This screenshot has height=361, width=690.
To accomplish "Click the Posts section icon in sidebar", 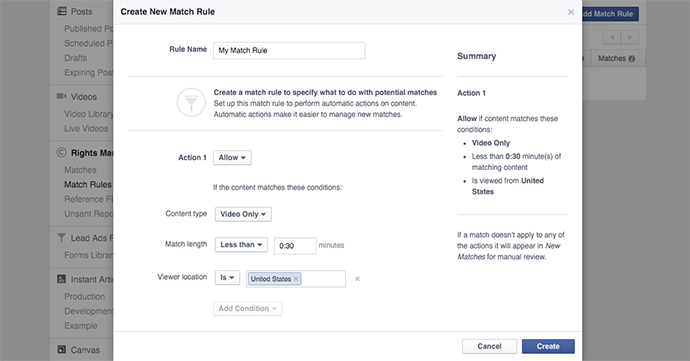I will tap(62, 11).
